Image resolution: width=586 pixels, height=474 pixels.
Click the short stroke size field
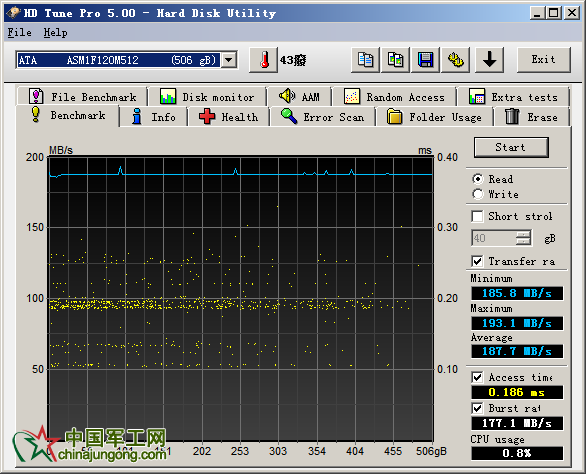493,238
